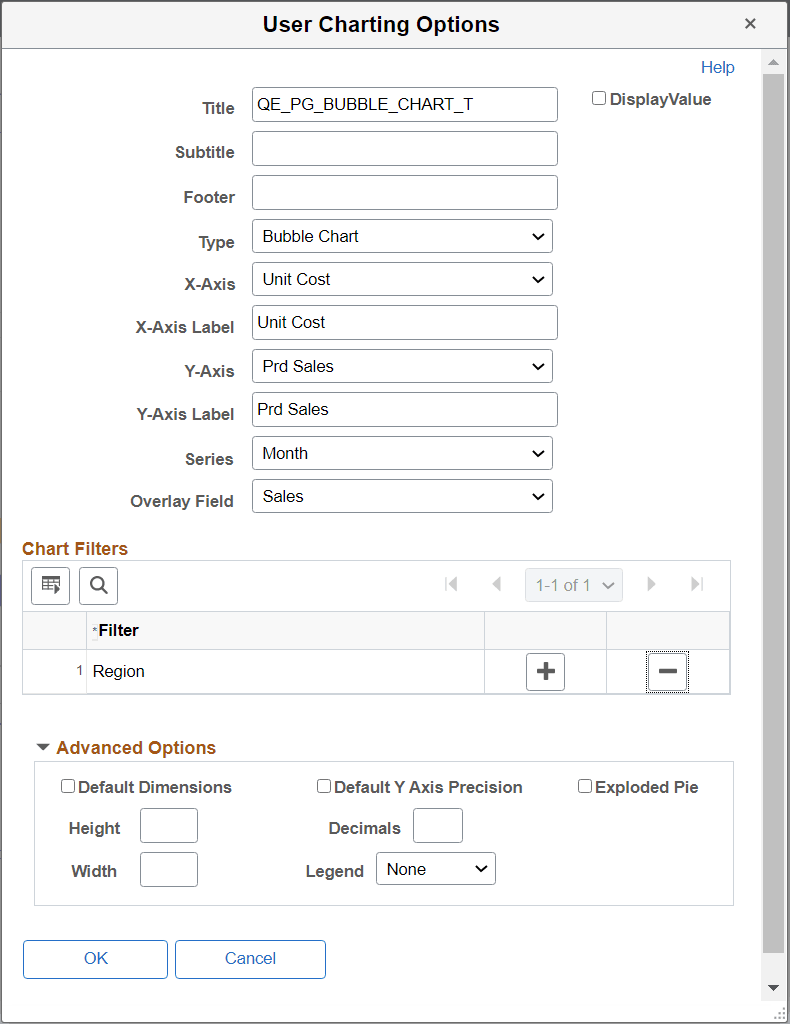Click the first-page navigation arrow icon
The height and width of the screenshot is (1024, 790).
point(451,584)
